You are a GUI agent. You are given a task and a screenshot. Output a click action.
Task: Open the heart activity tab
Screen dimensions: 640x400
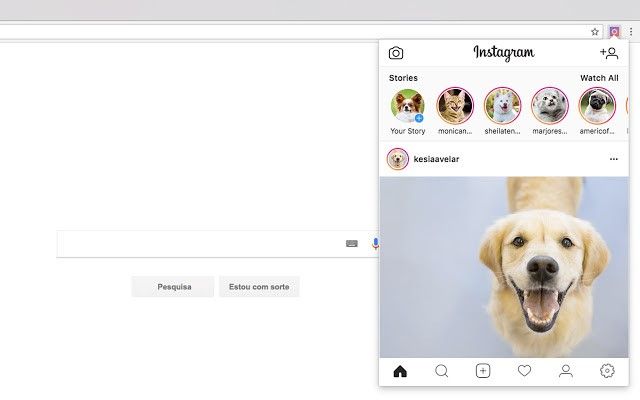(x=524, y=371)
